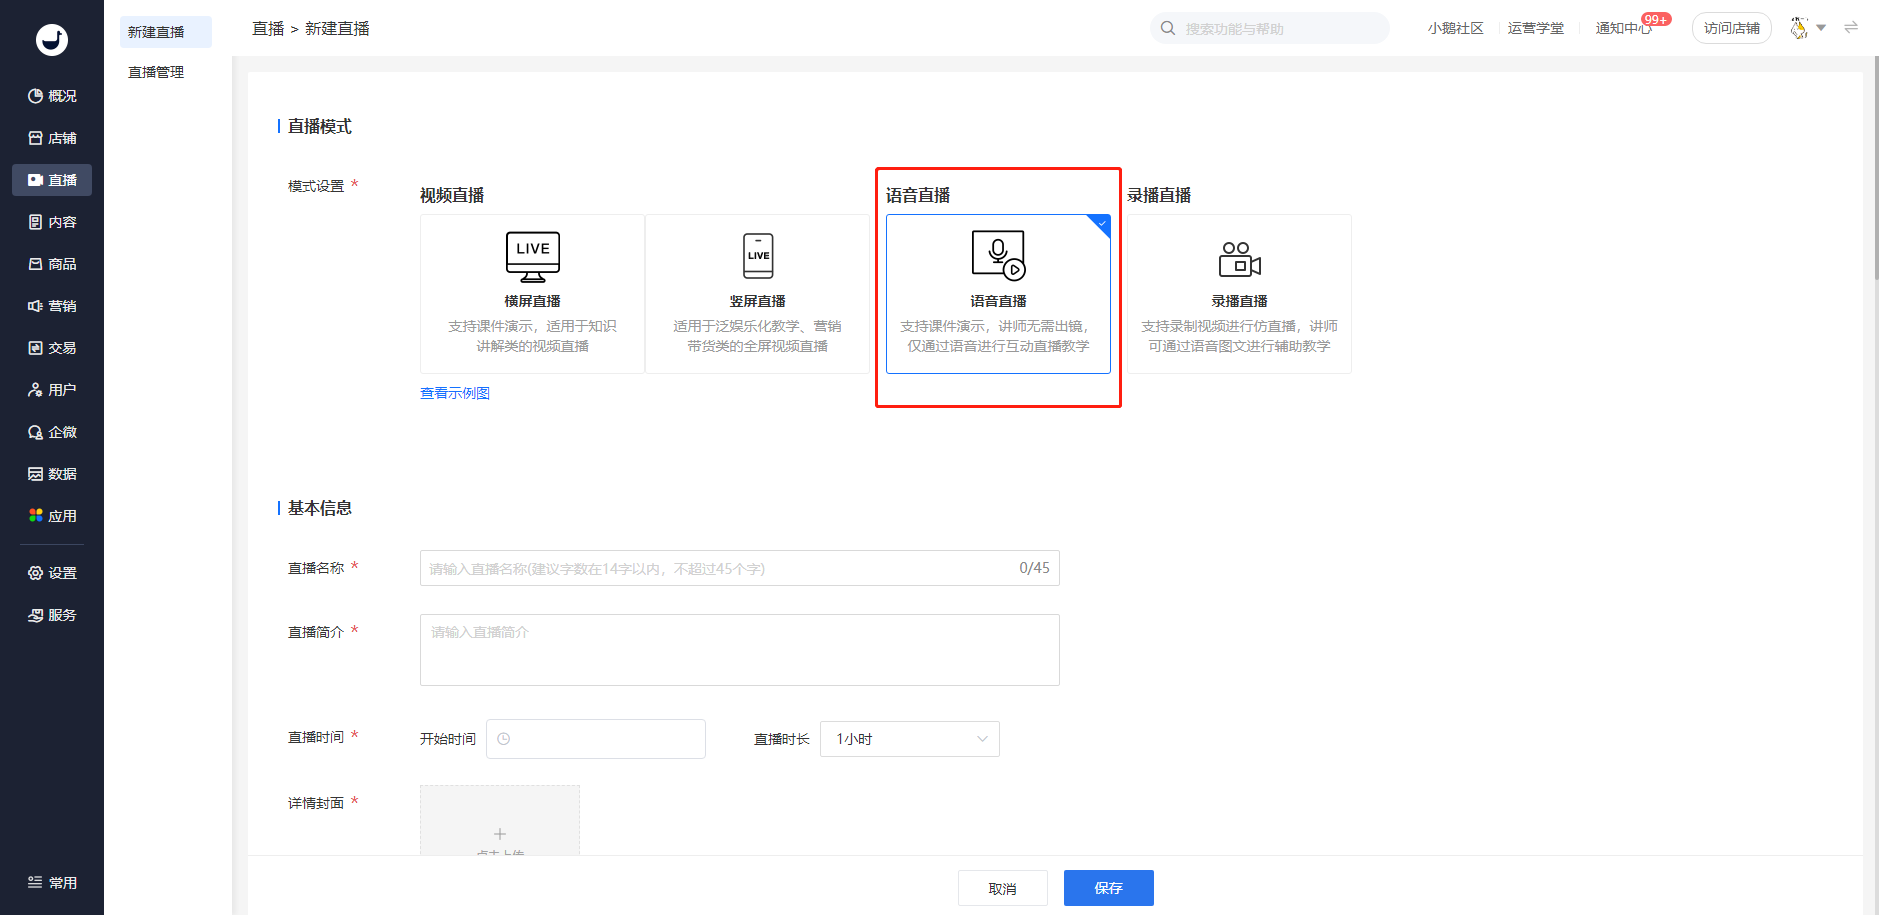Click the 应用 apps sidebar icon

pos(36,516)
